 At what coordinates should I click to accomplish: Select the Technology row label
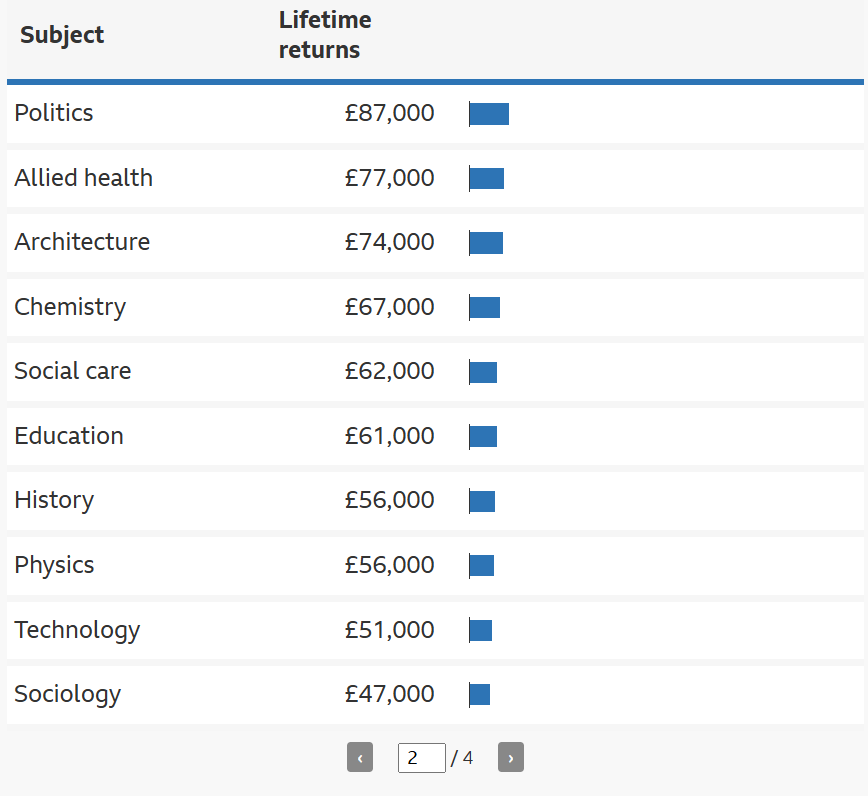[x=77, y=630]
